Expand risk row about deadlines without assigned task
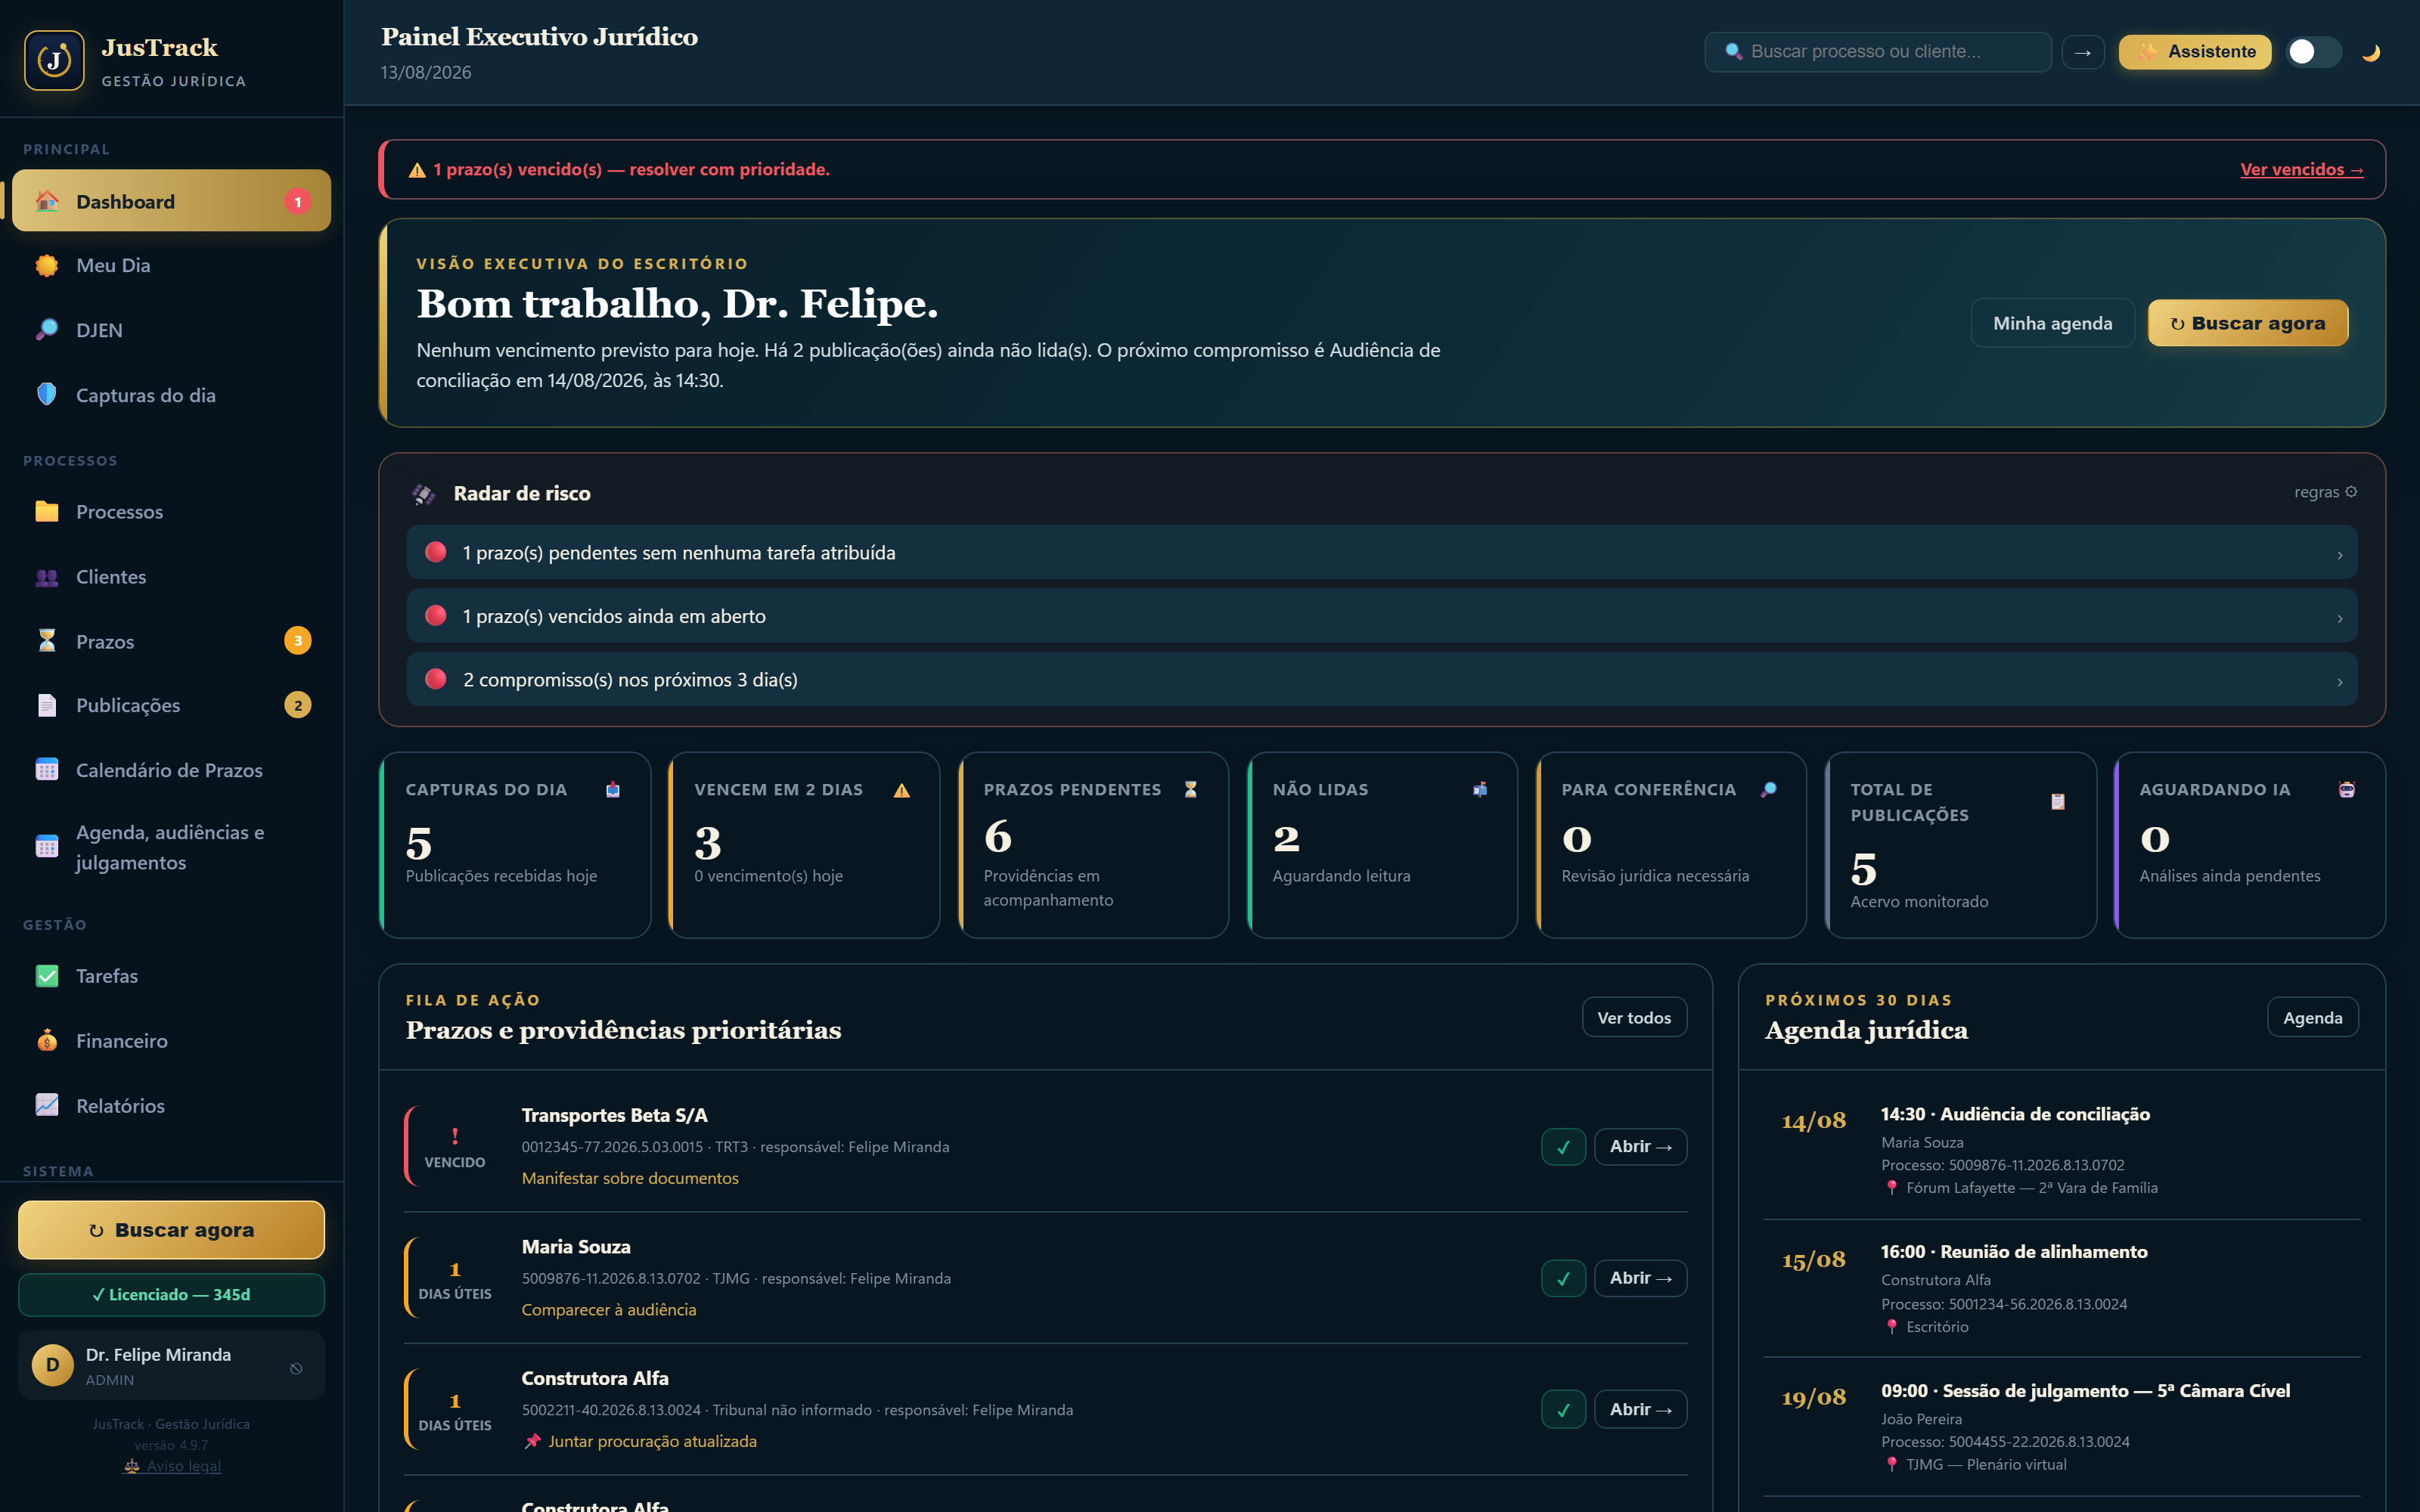The height and width of the screenshot is (1512, 2420). pos(1382,553)
